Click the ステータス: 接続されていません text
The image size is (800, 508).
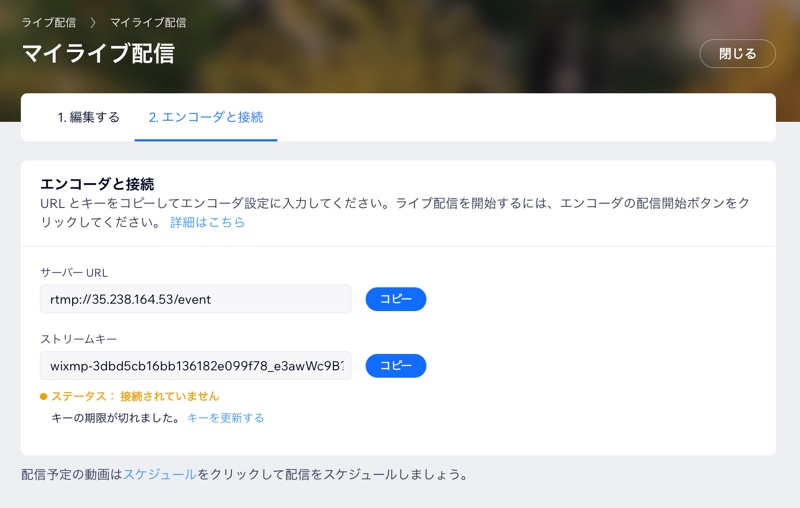click(x=135, y=397)
